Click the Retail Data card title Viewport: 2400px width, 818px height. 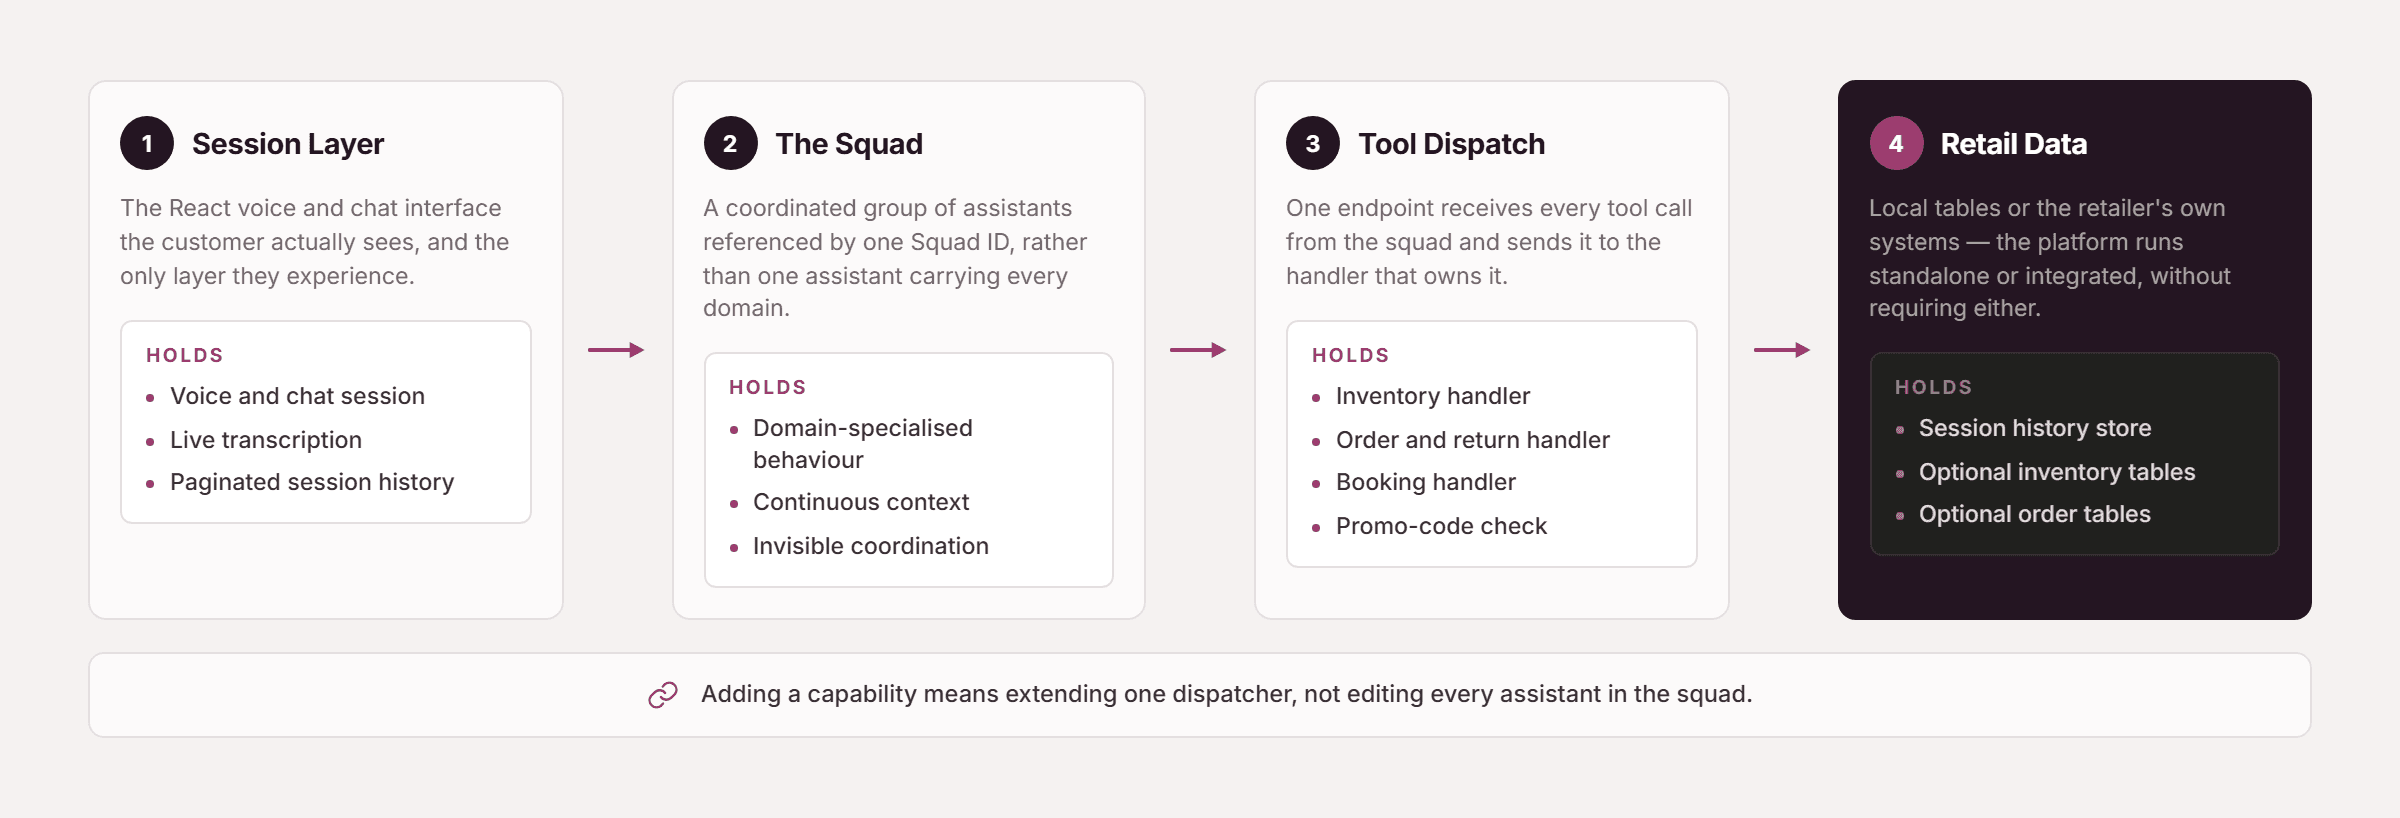tap(2013, 144)
